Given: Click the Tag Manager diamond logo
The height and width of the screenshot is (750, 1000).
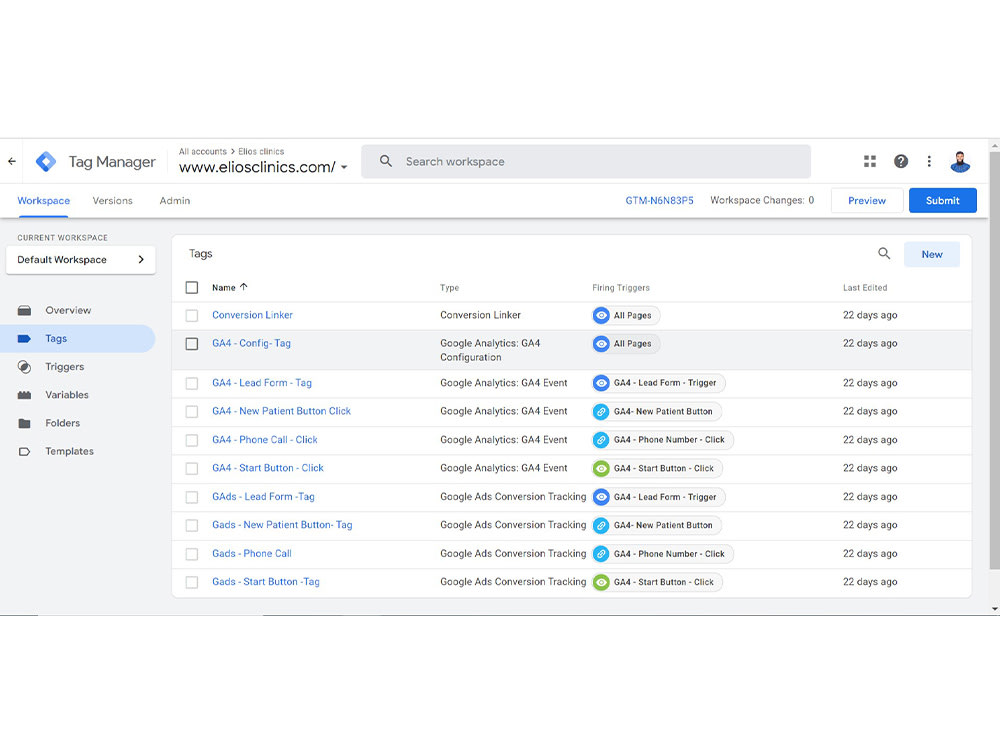Looking at the screenshot, I should (x=46, y=161).
